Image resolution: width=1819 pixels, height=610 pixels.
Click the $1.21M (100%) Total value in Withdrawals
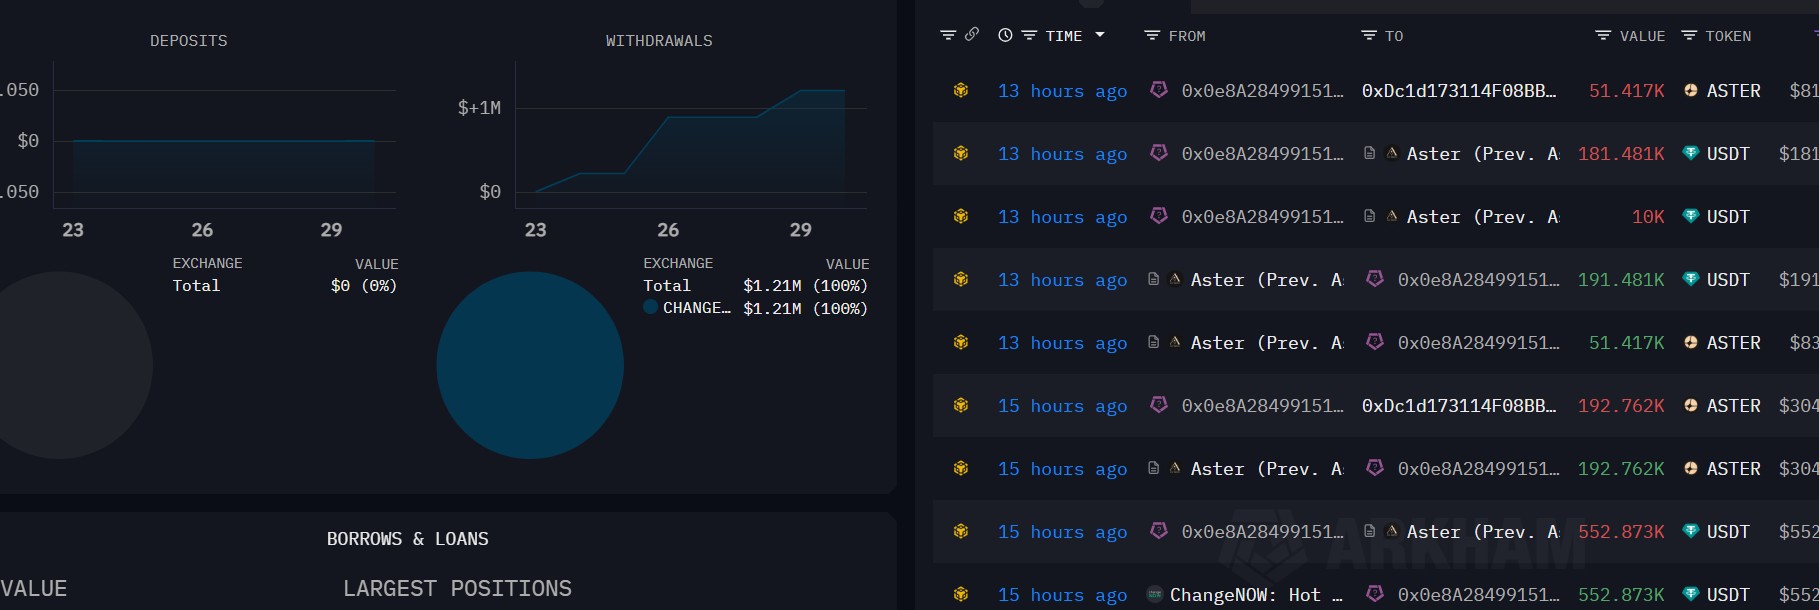point(805,286)
